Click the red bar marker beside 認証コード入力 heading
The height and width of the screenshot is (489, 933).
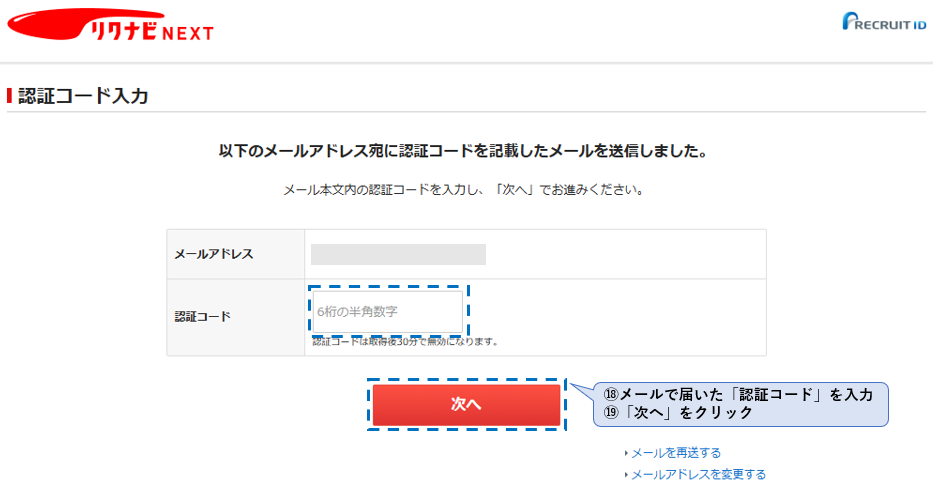click(x=10, y=95)
